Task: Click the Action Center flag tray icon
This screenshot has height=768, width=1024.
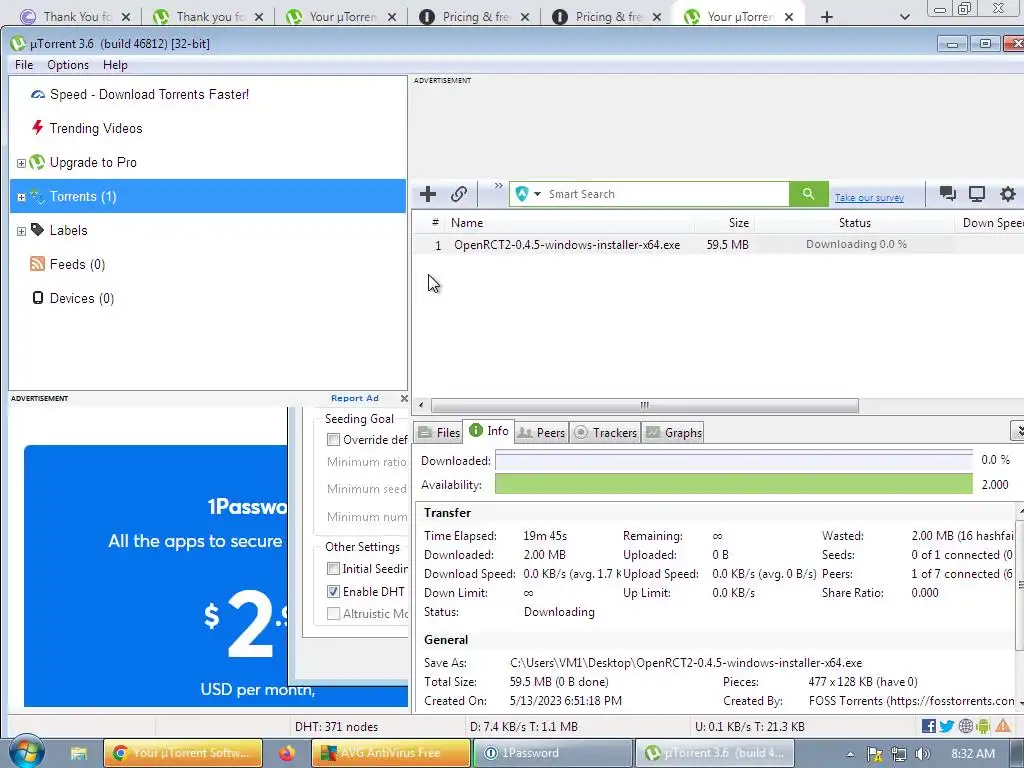Action: (875, 754)
